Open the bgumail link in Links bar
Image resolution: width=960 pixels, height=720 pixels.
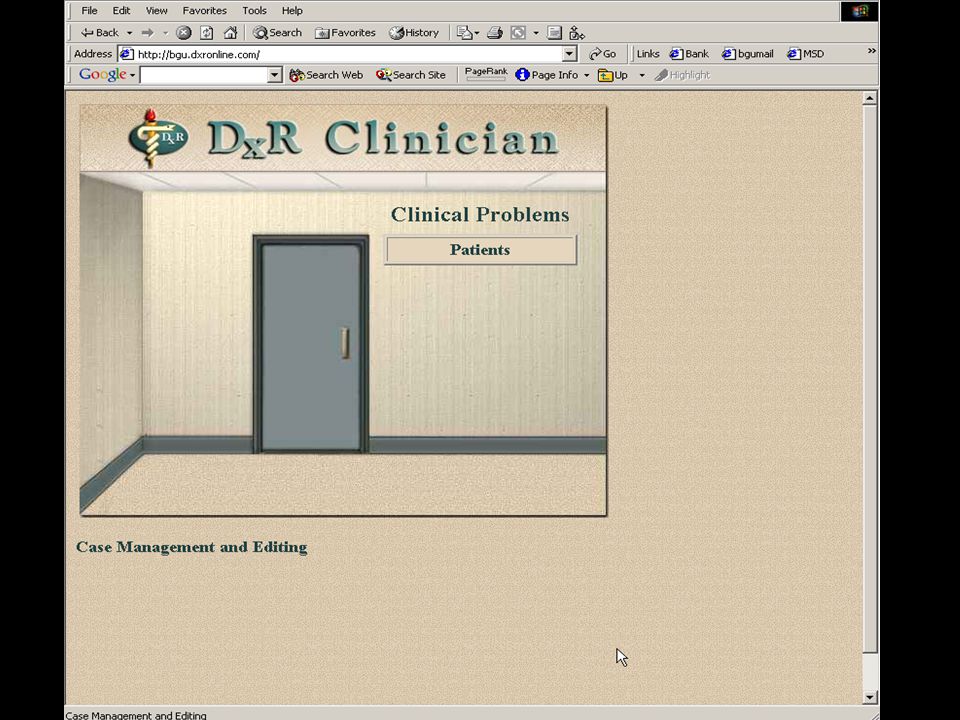click(x=748, y=54)
